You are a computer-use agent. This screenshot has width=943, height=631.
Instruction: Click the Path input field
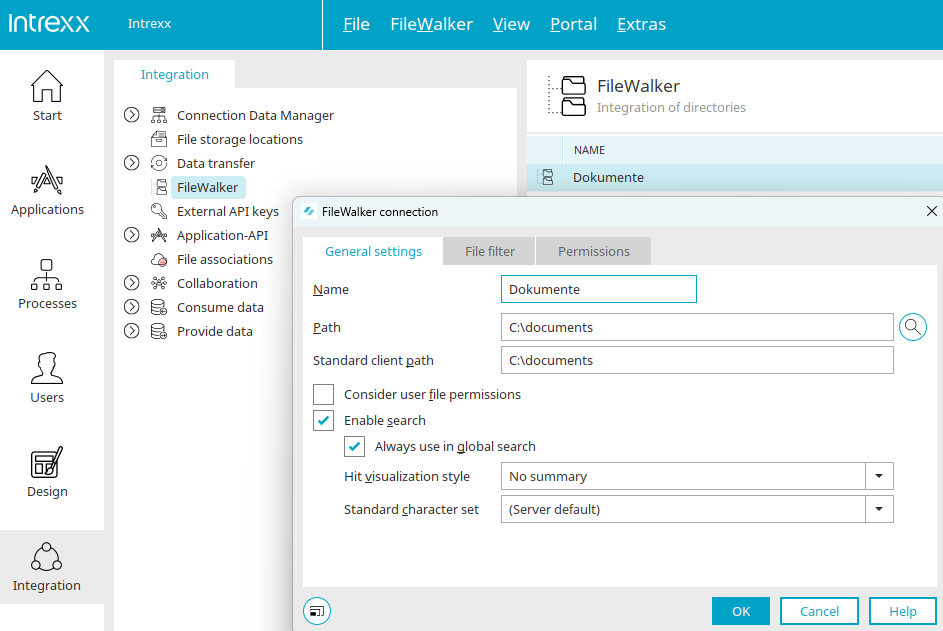coord(697,327)
